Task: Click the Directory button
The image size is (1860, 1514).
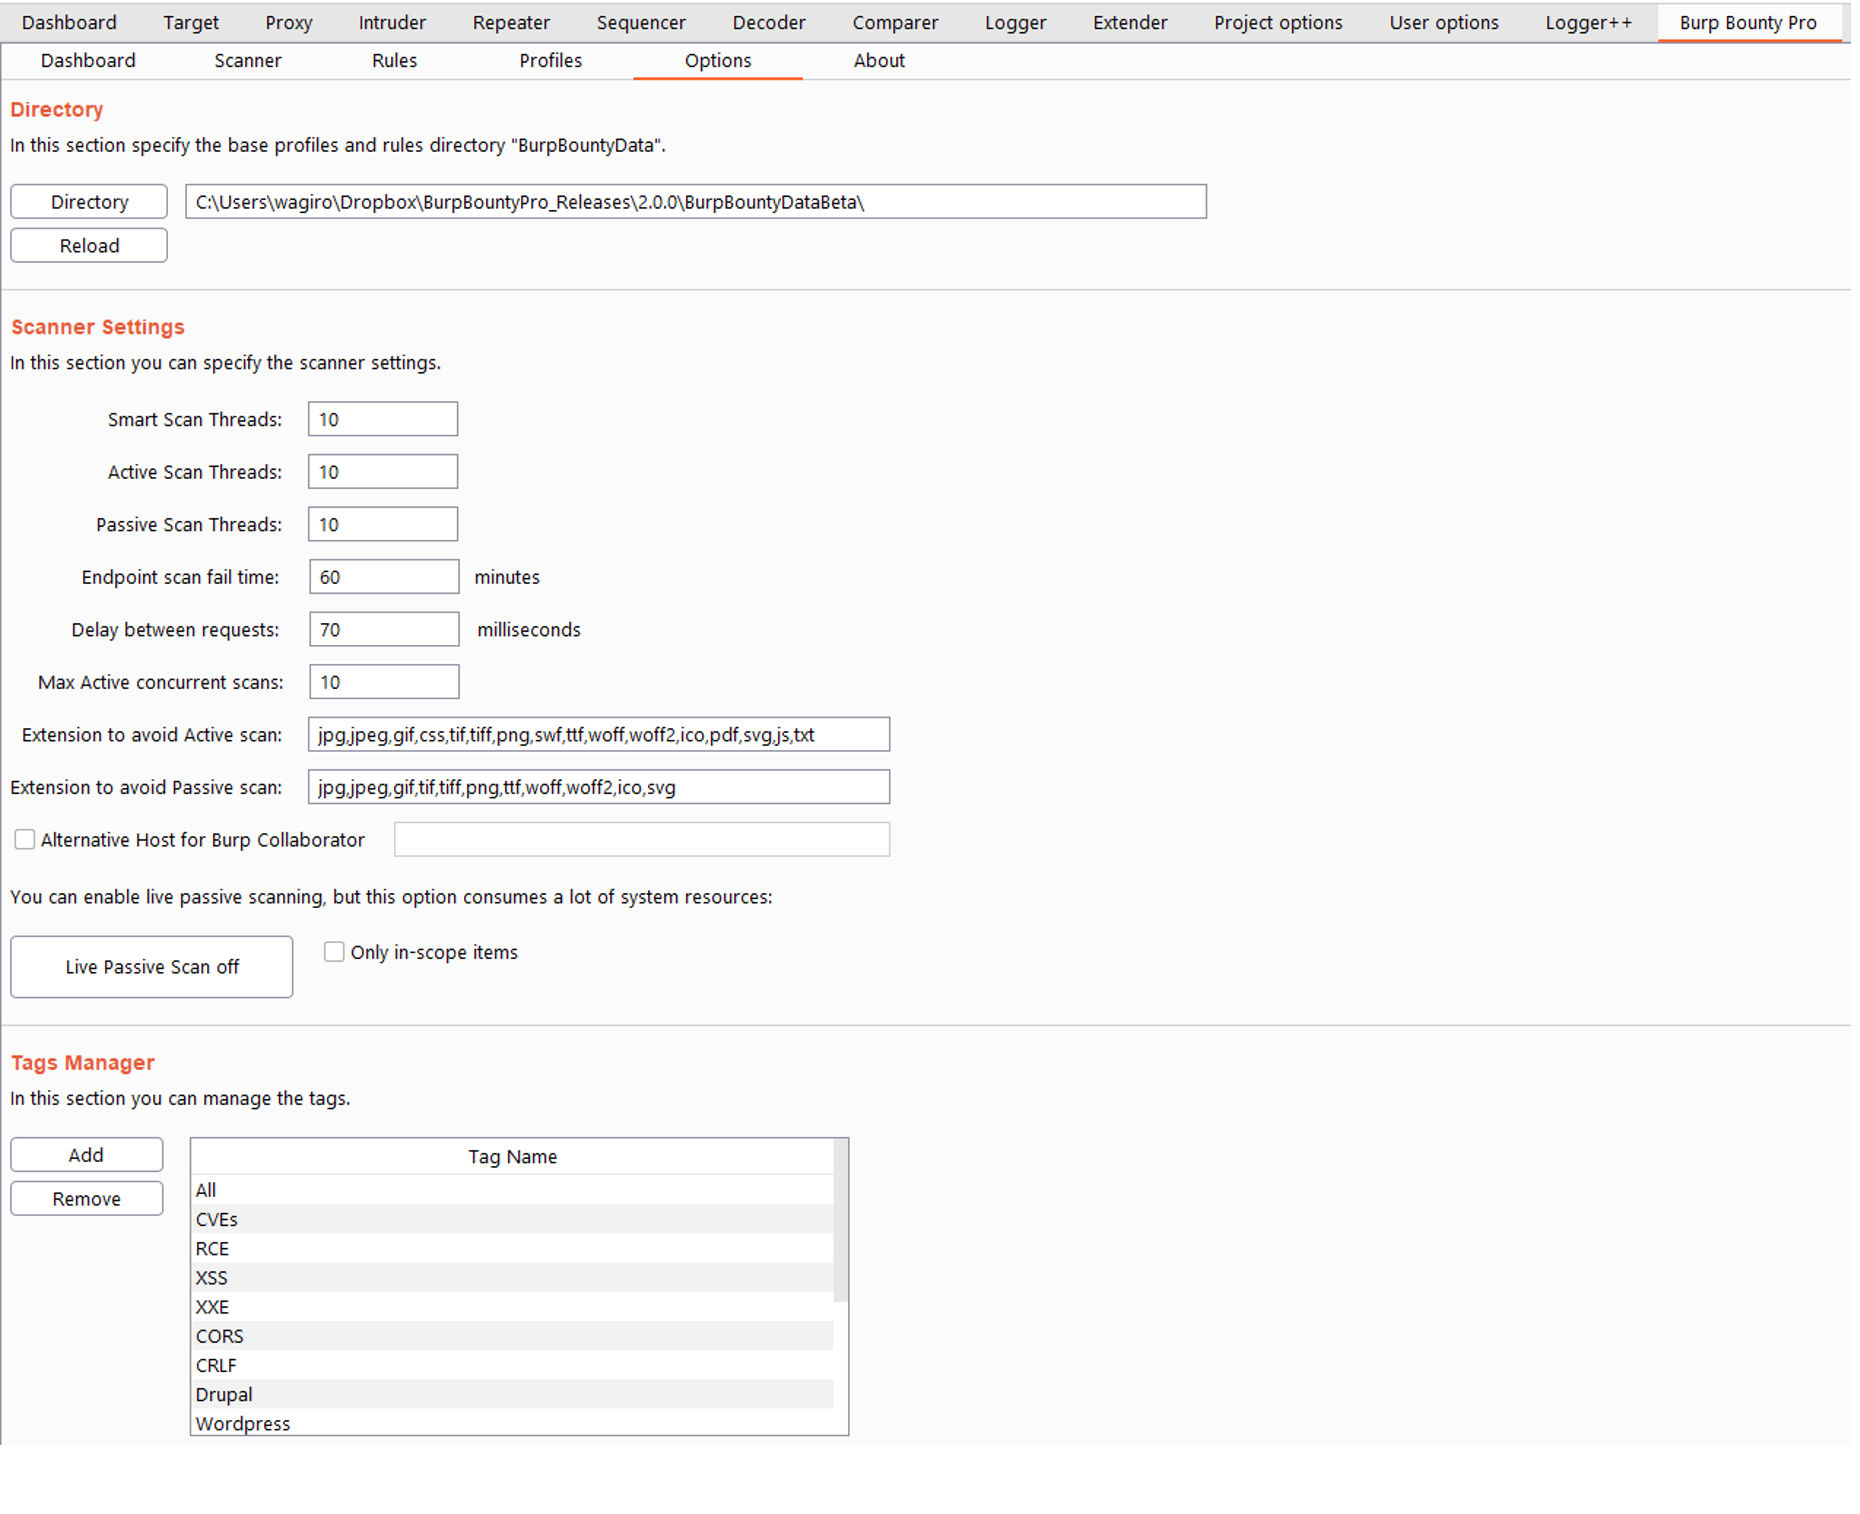Action: 88,201
